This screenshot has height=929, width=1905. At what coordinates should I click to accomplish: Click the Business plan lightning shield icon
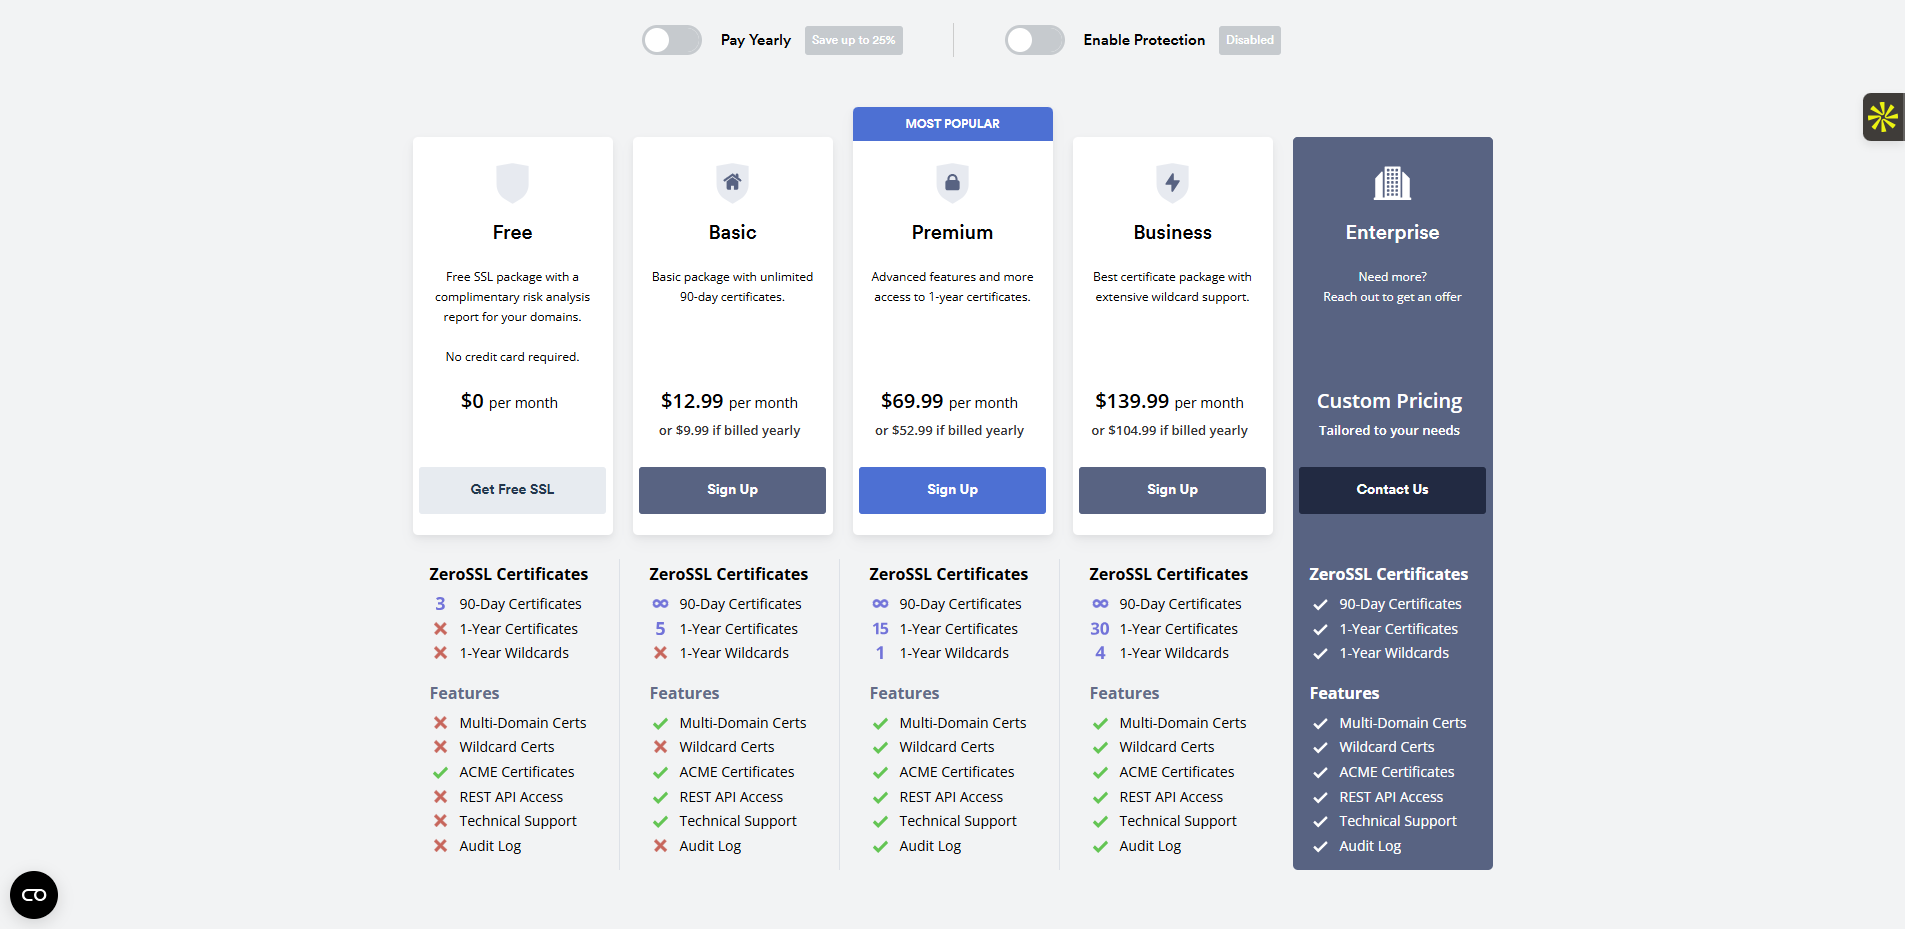click(x=1172, y=183)
